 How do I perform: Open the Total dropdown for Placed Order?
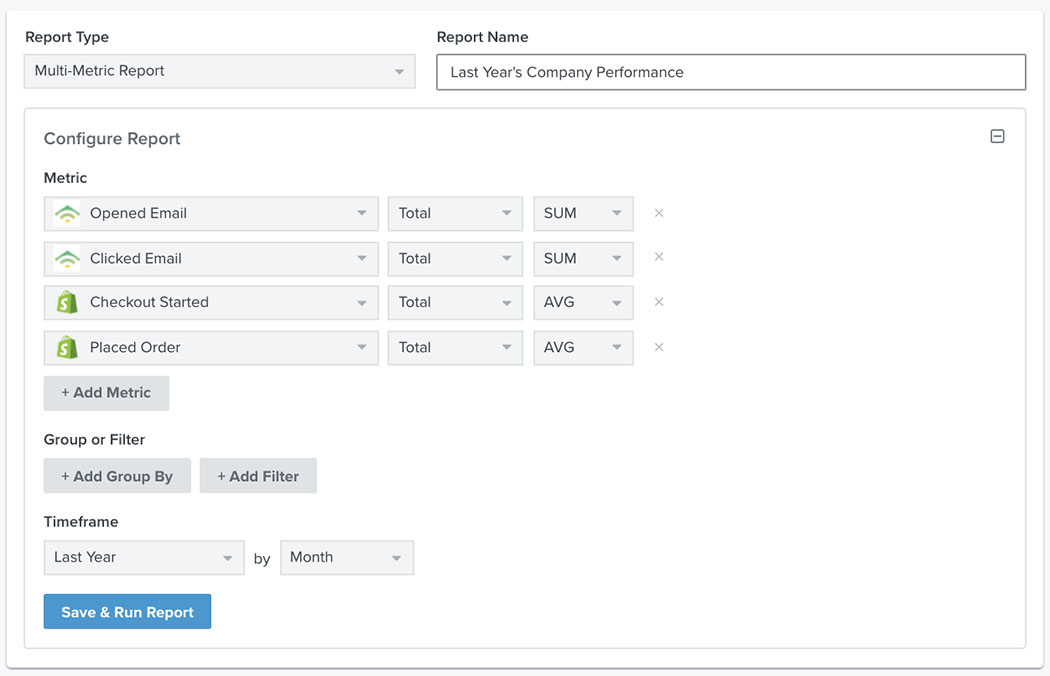(x=455, y=347)
